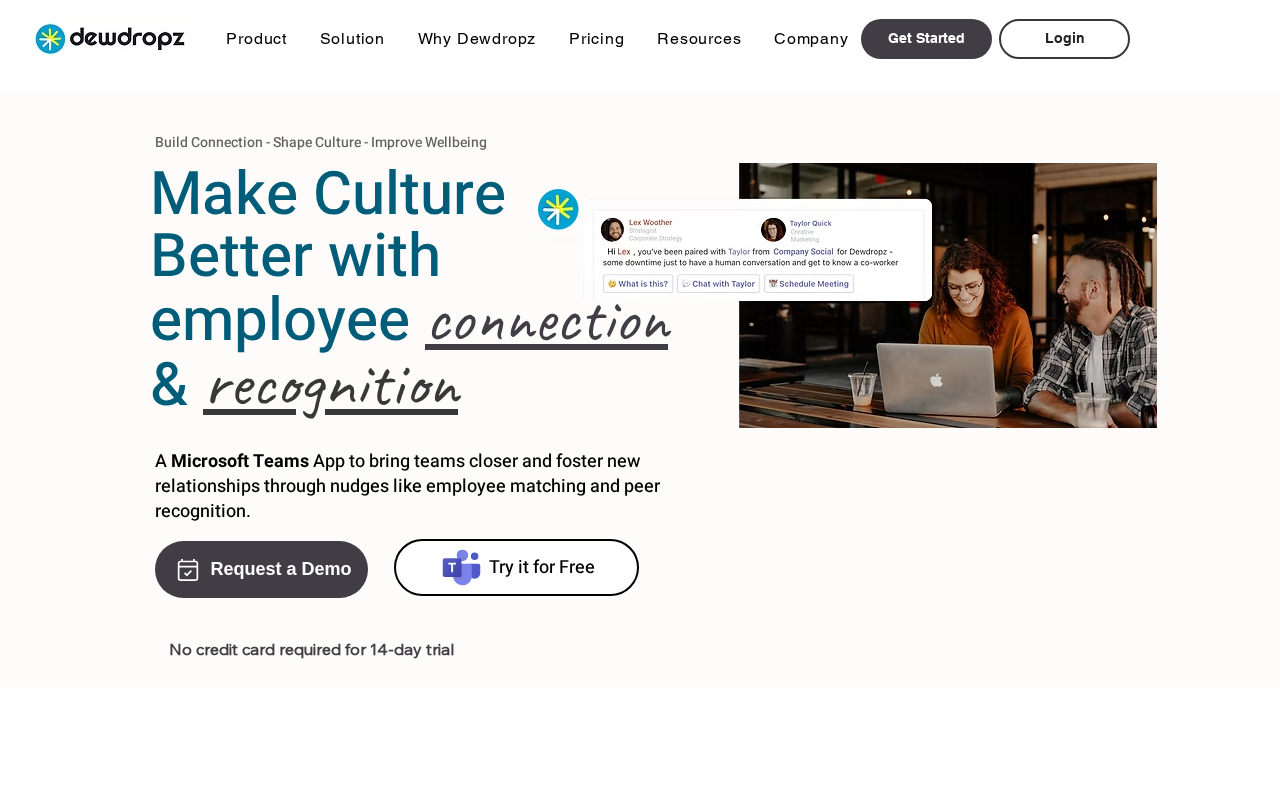Click the calendar icon on Request a Demo
This screenshot has width=1280, height=800.
(188, 570)
